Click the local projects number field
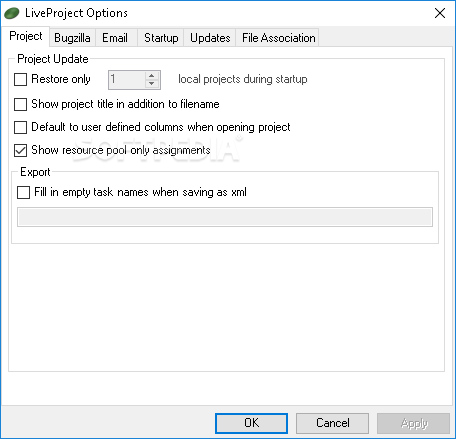The width and height of the screenshot is (456, 439). point(127,80)
